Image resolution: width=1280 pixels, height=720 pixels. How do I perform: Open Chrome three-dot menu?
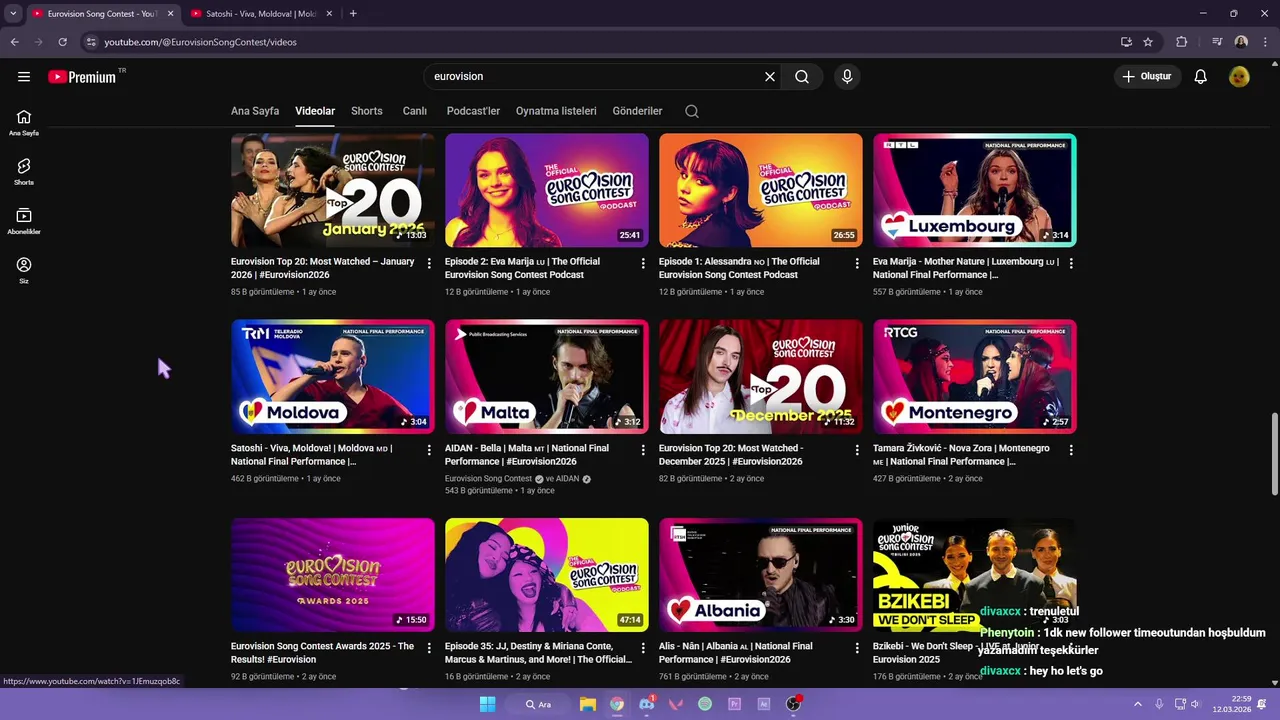click(1264, 42)
